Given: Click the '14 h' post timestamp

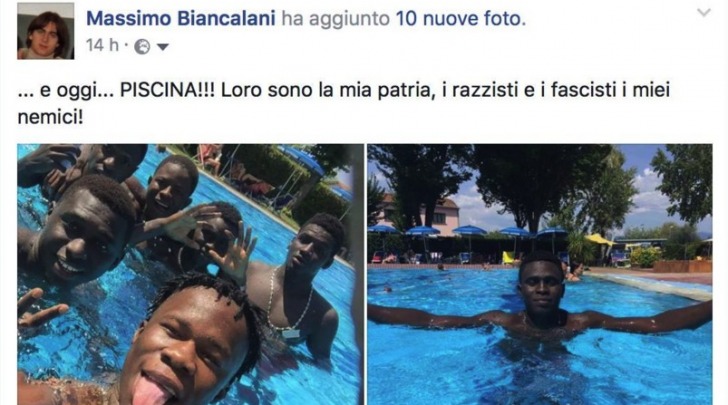Looking at the screenshot, I should tap(102, 46).
